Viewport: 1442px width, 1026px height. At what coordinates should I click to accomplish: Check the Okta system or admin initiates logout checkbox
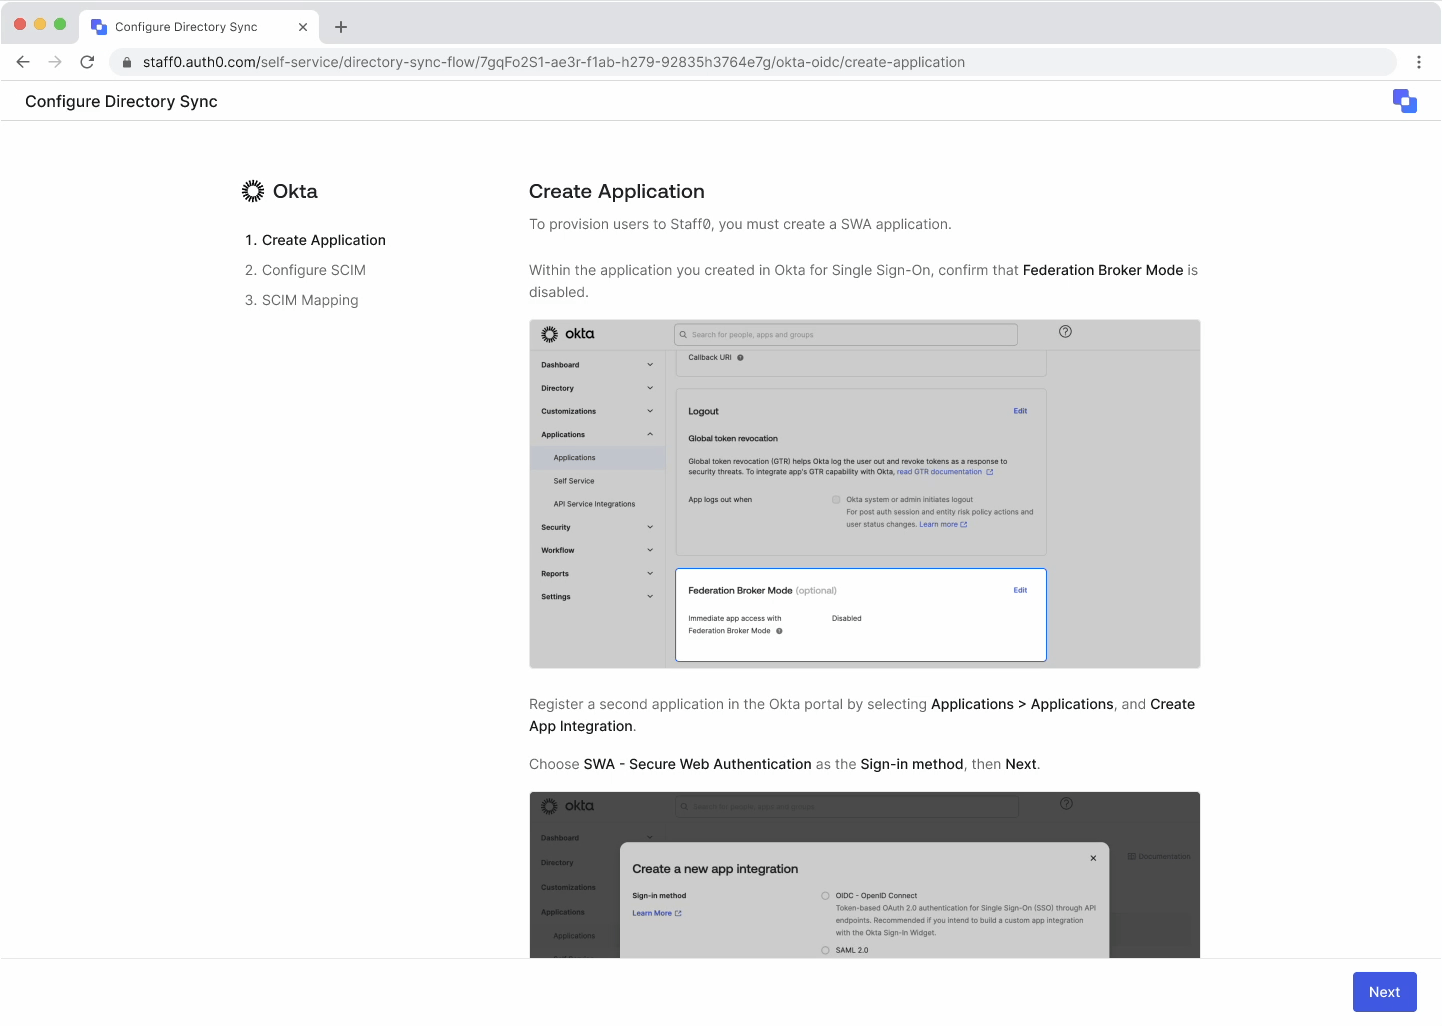pos(836,499)
